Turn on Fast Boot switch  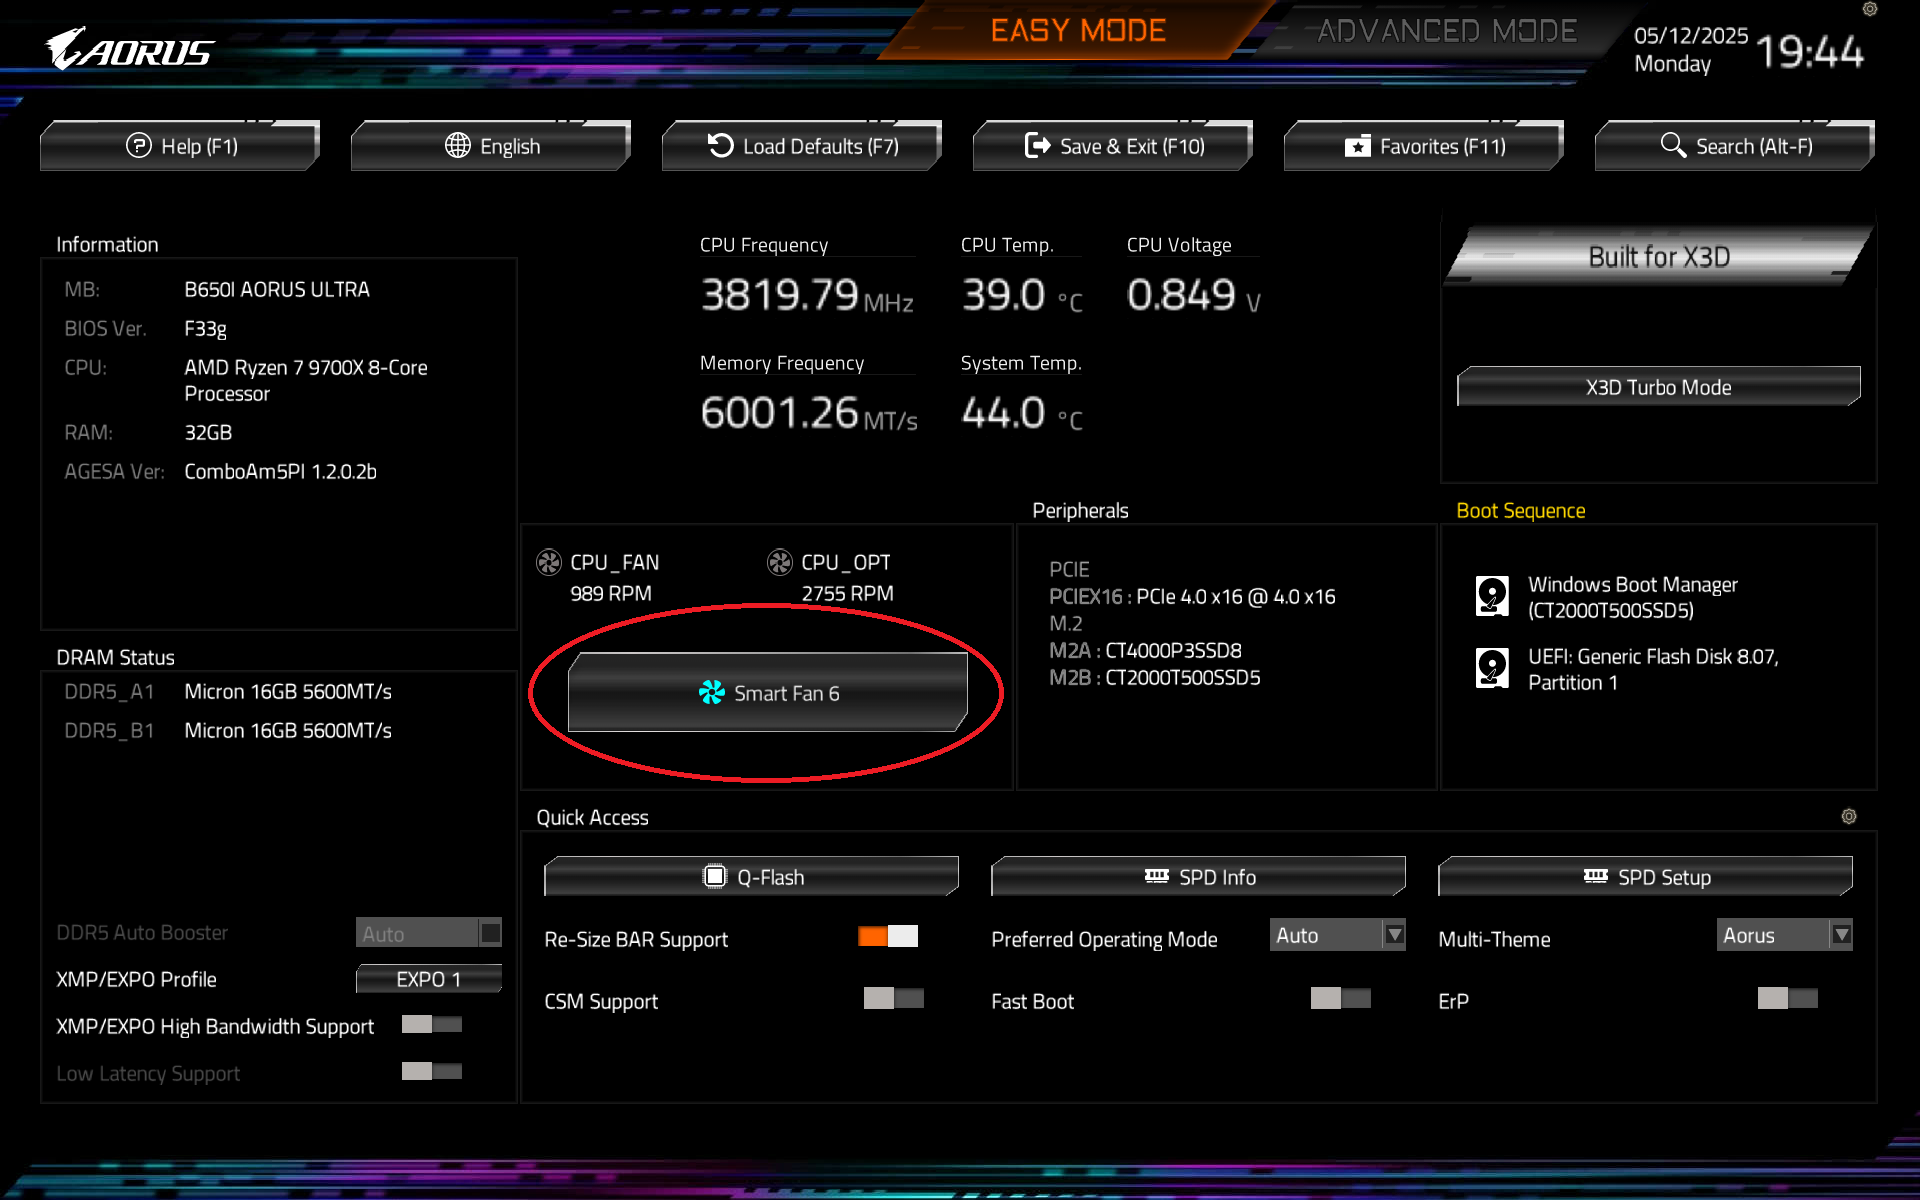pos(1340,999)
